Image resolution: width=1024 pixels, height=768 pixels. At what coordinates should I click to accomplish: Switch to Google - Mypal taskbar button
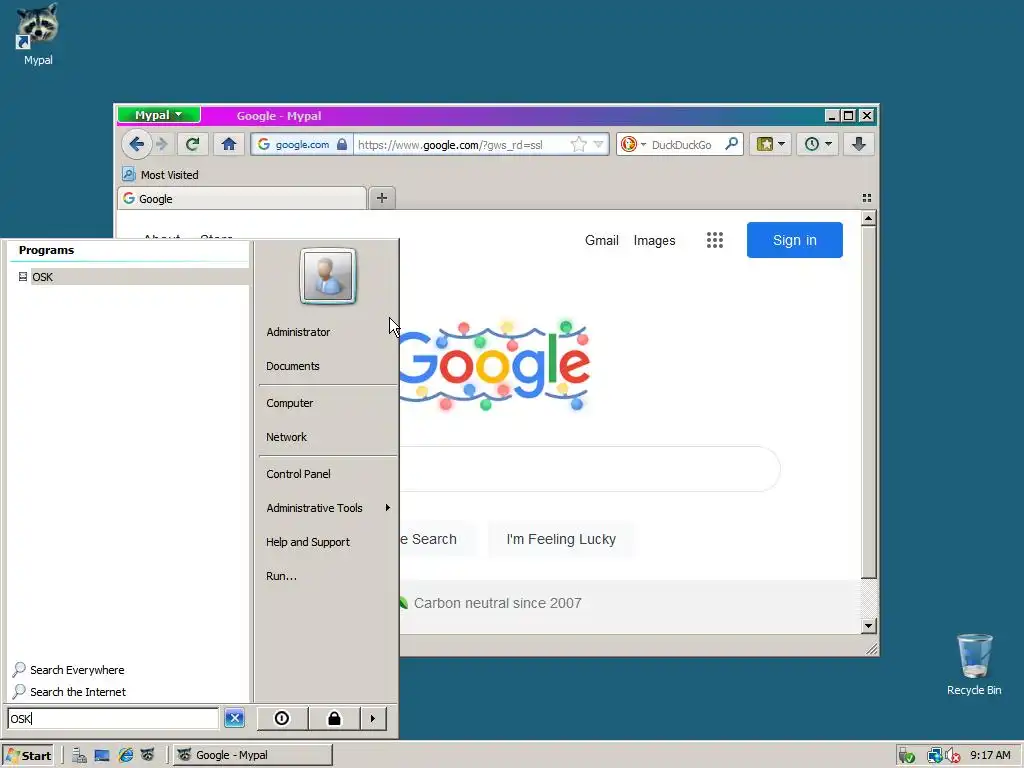pos(253,755)
